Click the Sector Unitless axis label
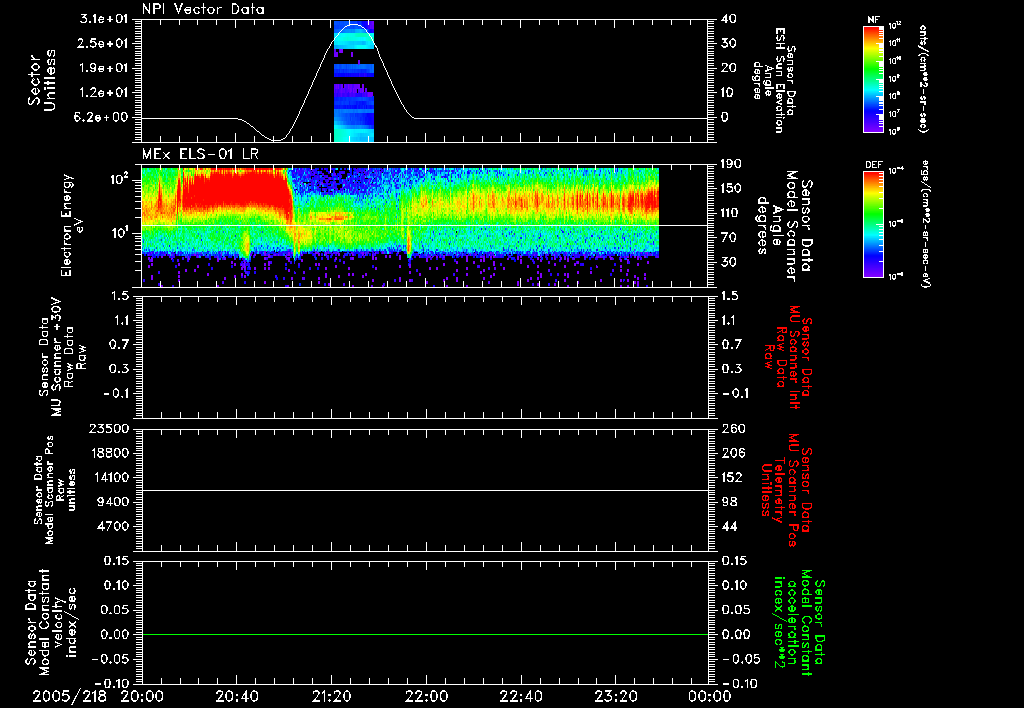Viewport: 1024px width, 708px height. coord(41,81)
